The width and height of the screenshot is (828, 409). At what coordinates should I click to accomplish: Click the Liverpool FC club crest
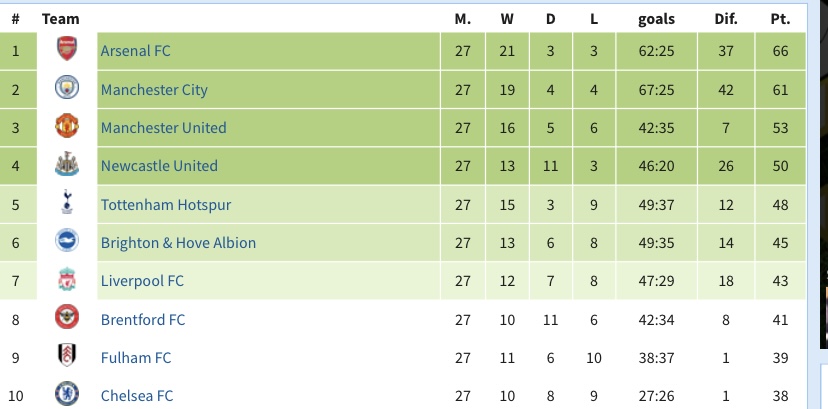pyautogui.click(x=67, y=279)
